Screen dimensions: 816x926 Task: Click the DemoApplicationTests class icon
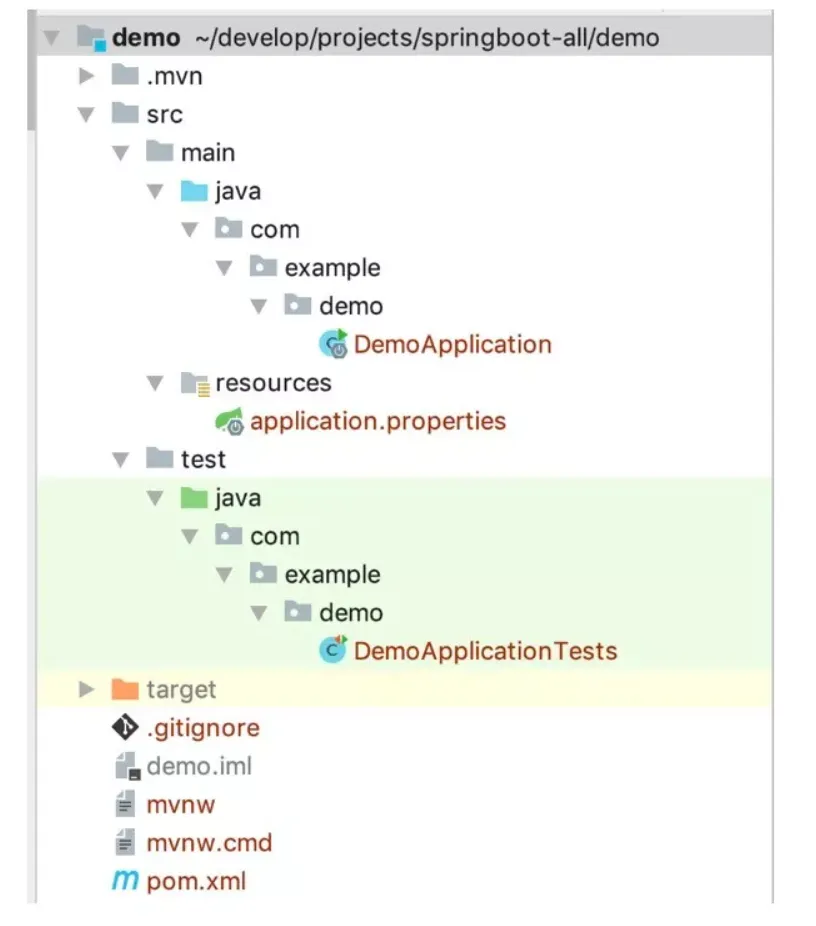click(333, 651)
